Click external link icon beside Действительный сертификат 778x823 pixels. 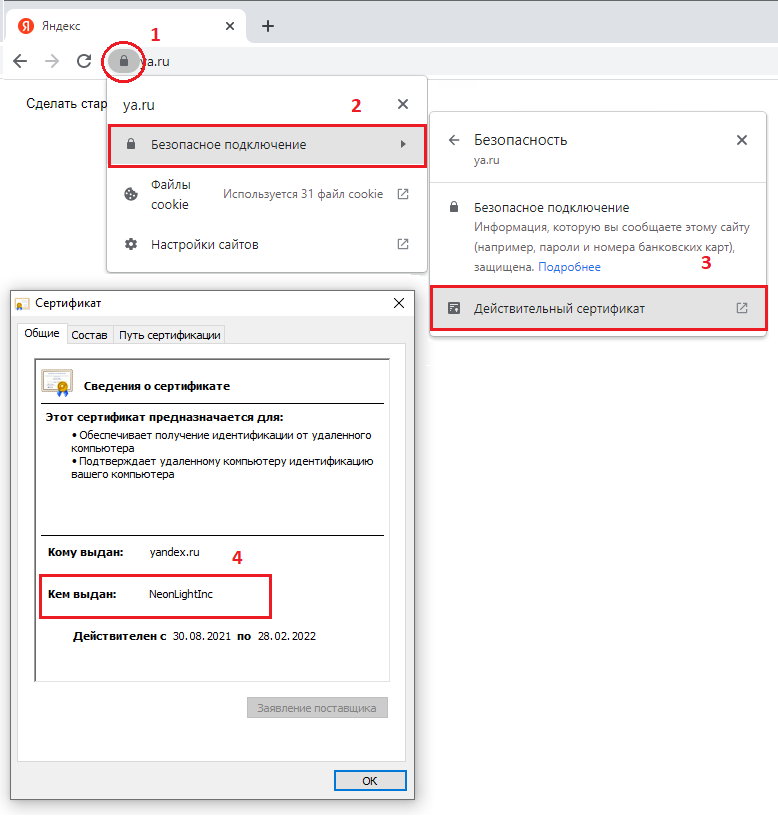[x=741, y=309]
